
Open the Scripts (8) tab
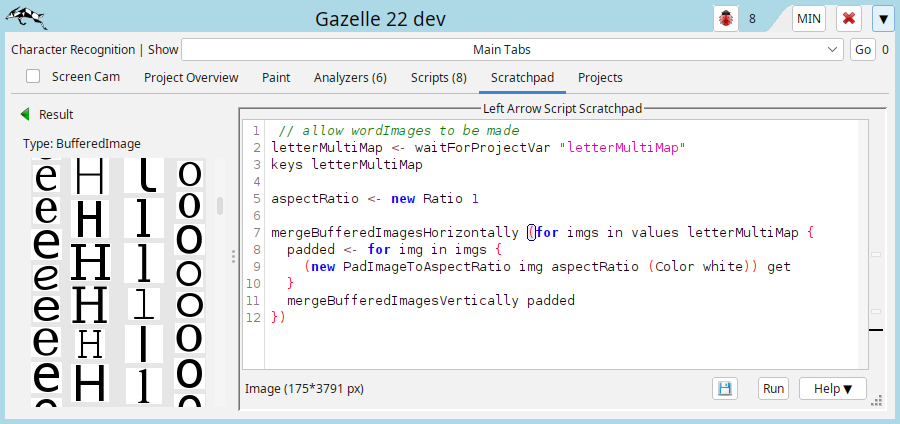pyautogui.click(x=438, y=77)
